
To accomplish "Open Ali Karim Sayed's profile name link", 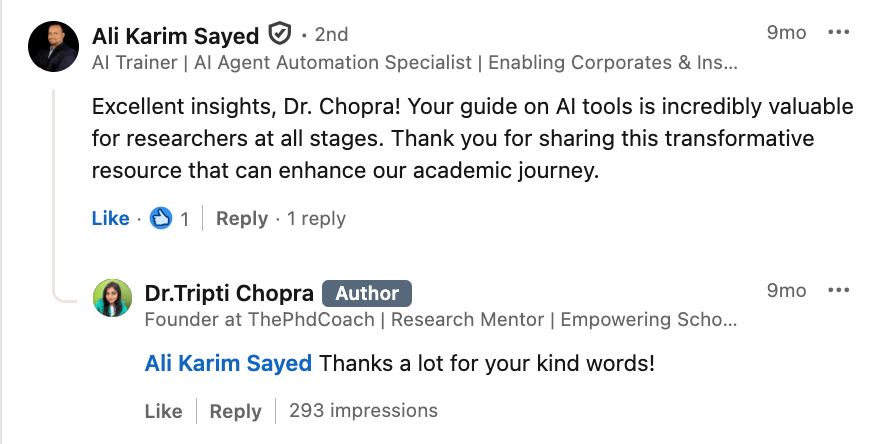I will point(177,35).
